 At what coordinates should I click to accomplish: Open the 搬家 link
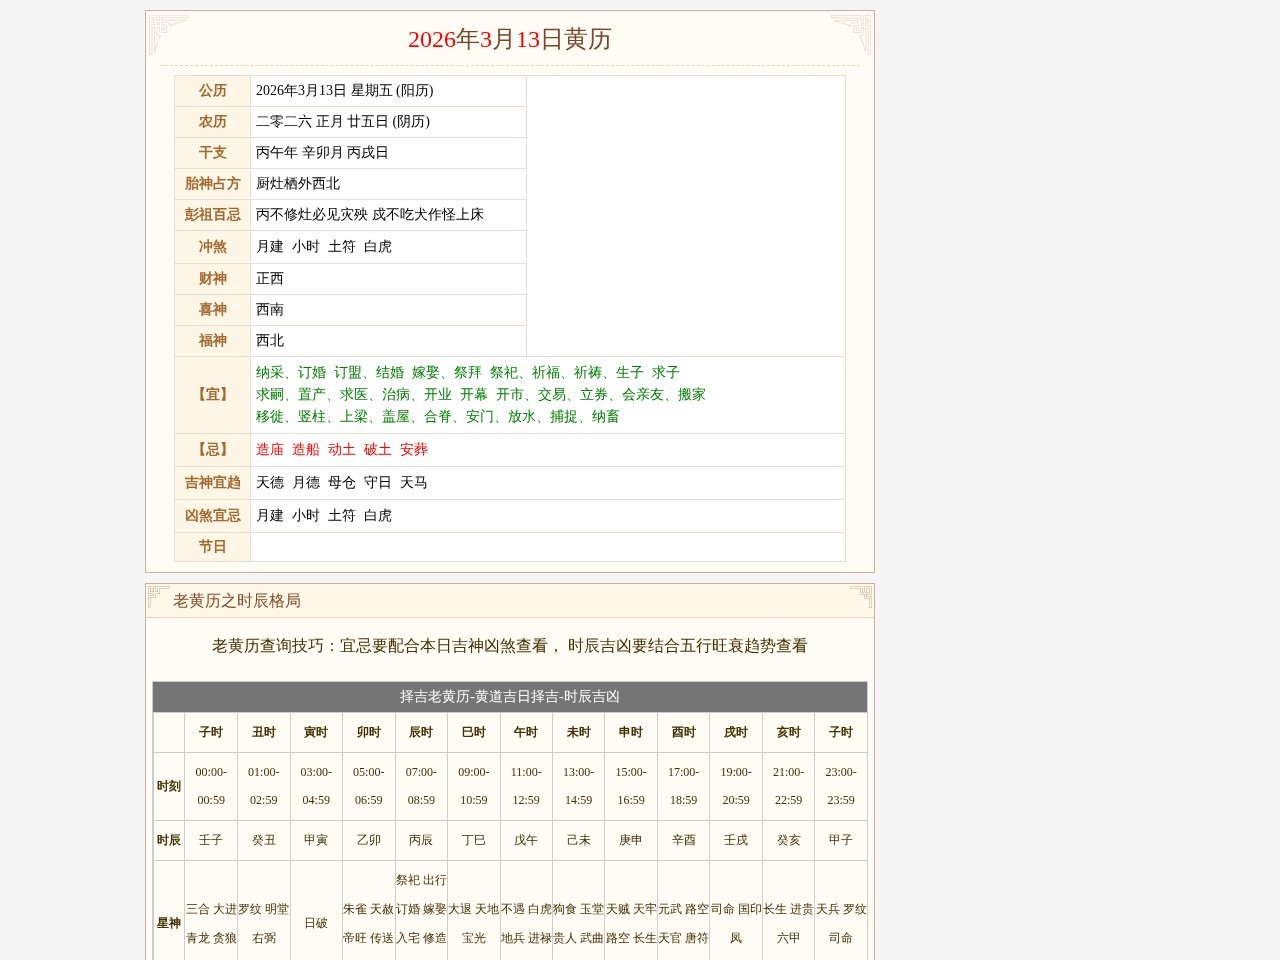pos(690,394)
